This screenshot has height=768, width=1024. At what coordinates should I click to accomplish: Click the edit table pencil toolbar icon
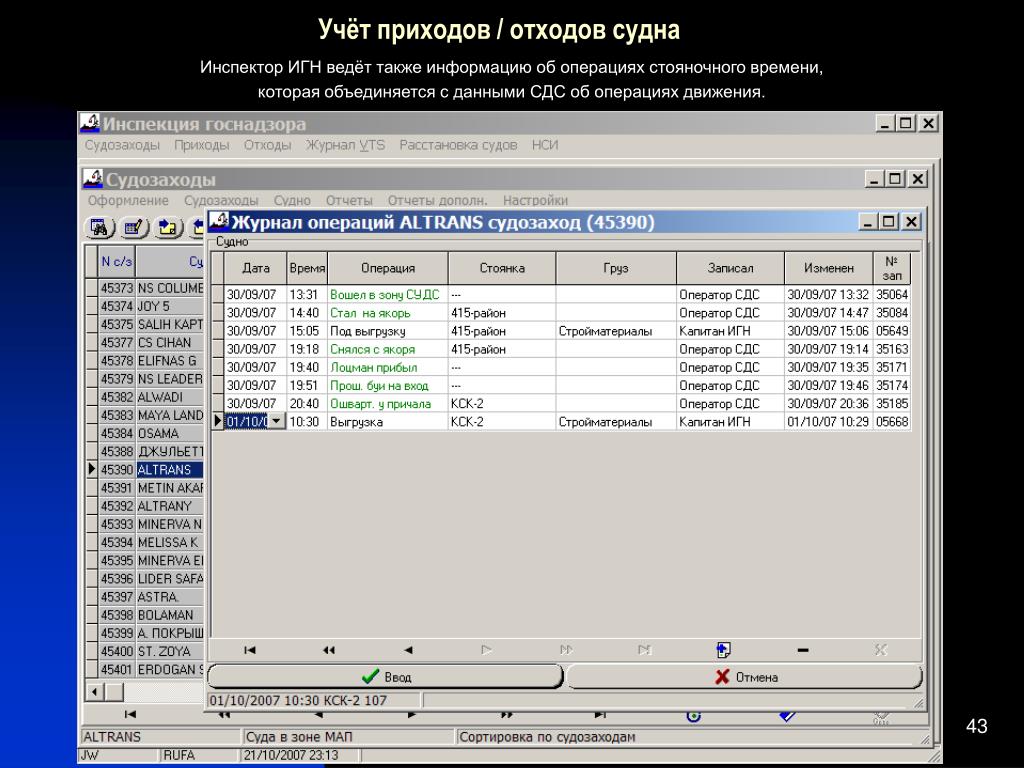tap(134, 227)
